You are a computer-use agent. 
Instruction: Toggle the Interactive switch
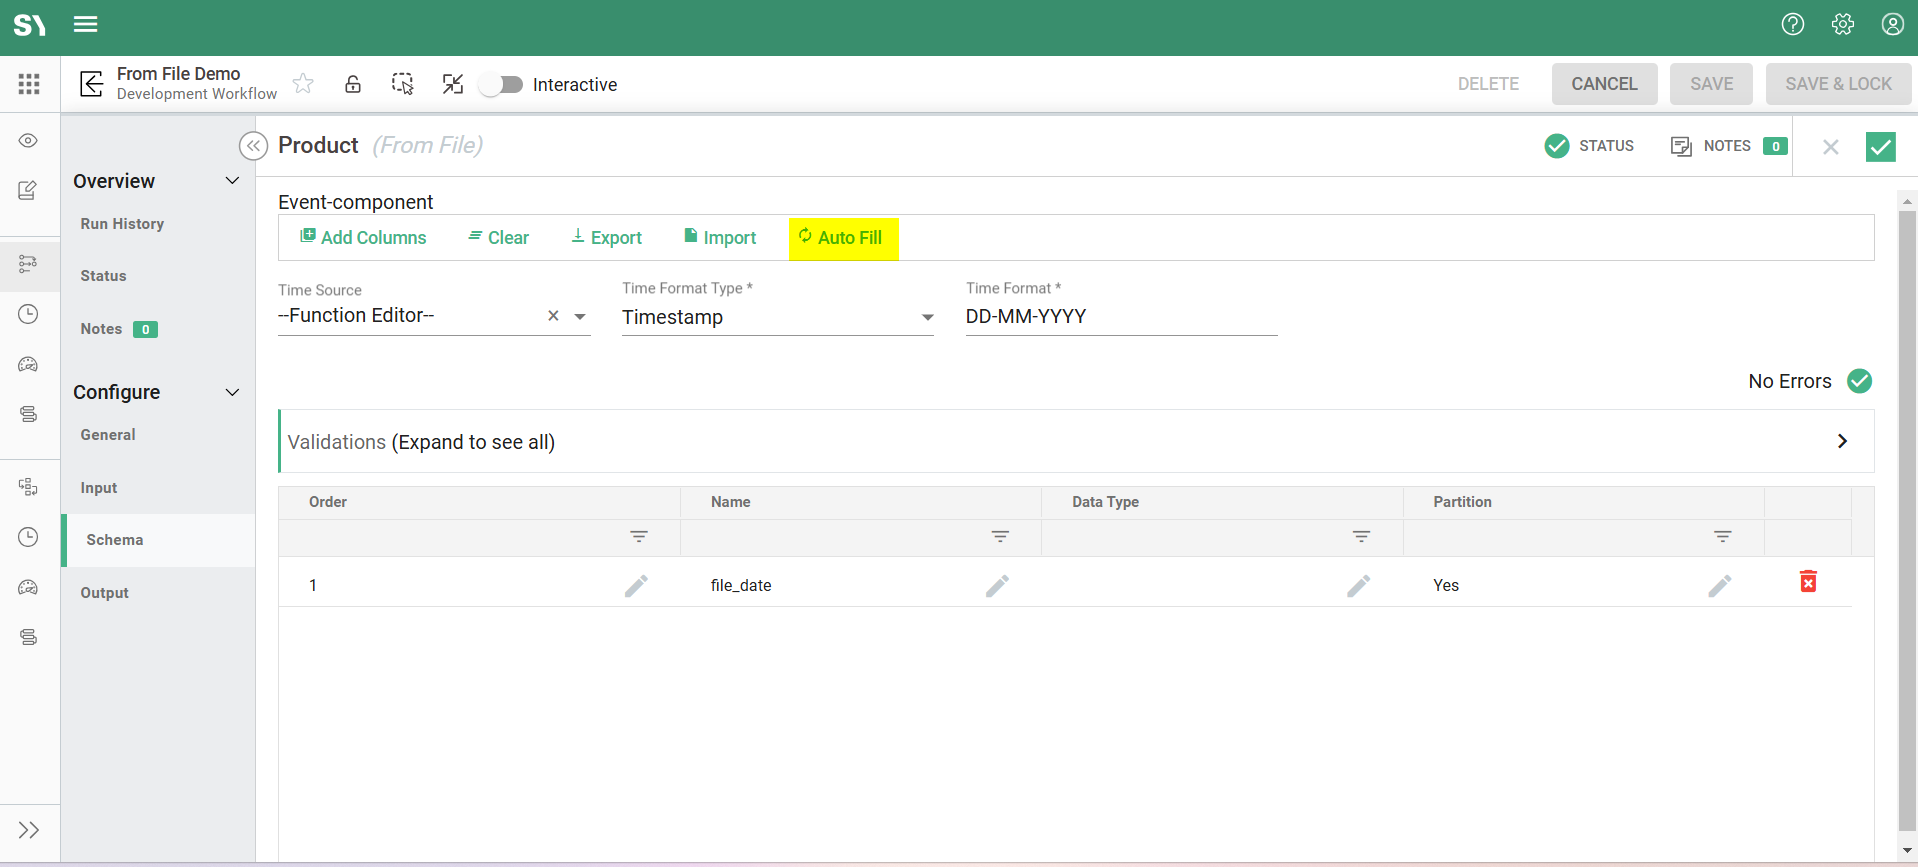pos(501,85)
